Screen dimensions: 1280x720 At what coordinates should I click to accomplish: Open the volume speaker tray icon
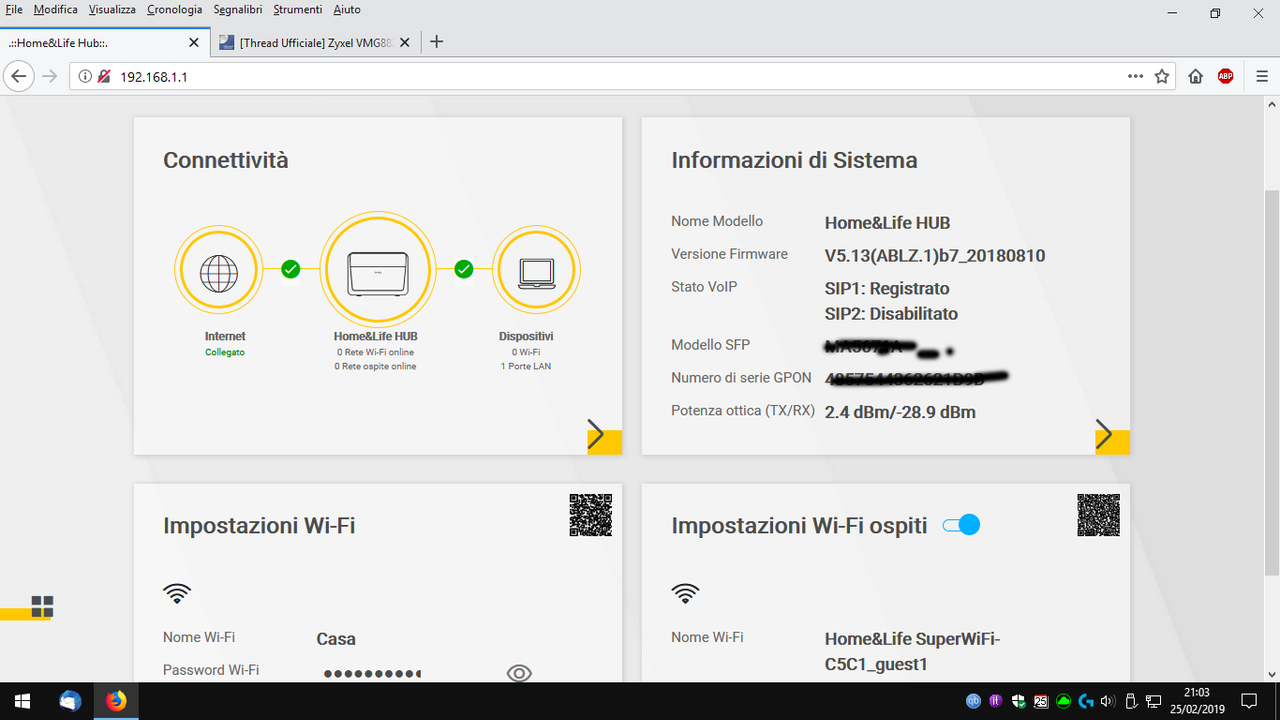(1108, 701)
